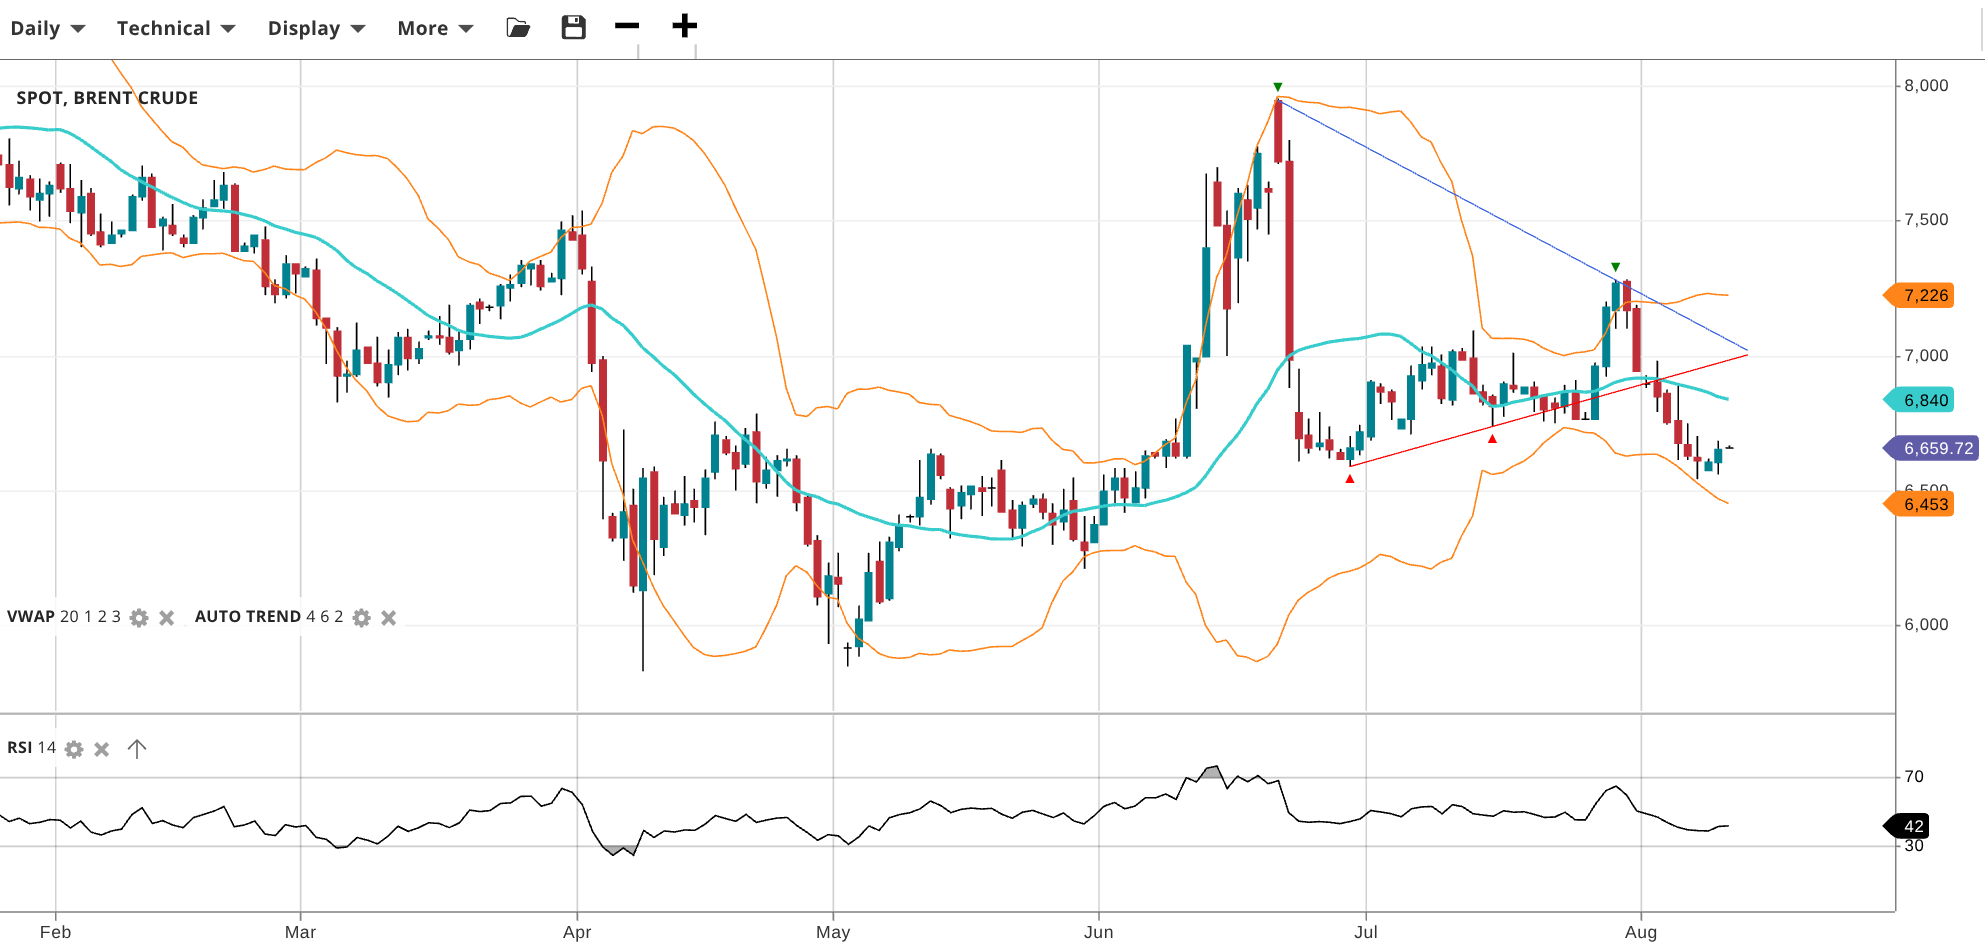
Task: Open AUTO TREND settings gear
Action: click(x=362, y=618)
